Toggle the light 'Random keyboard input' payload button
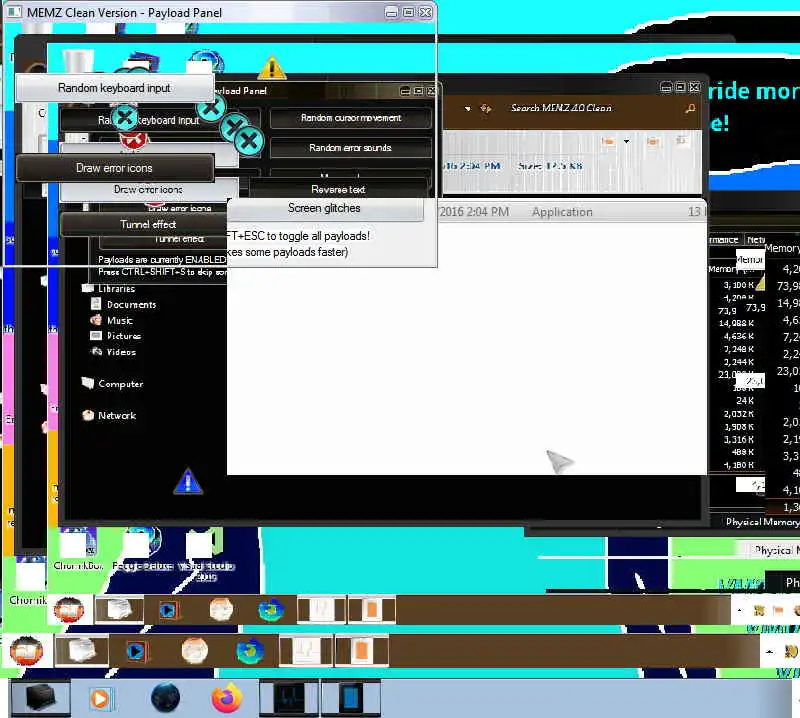 pyautogui.click(x=114, y=88)
